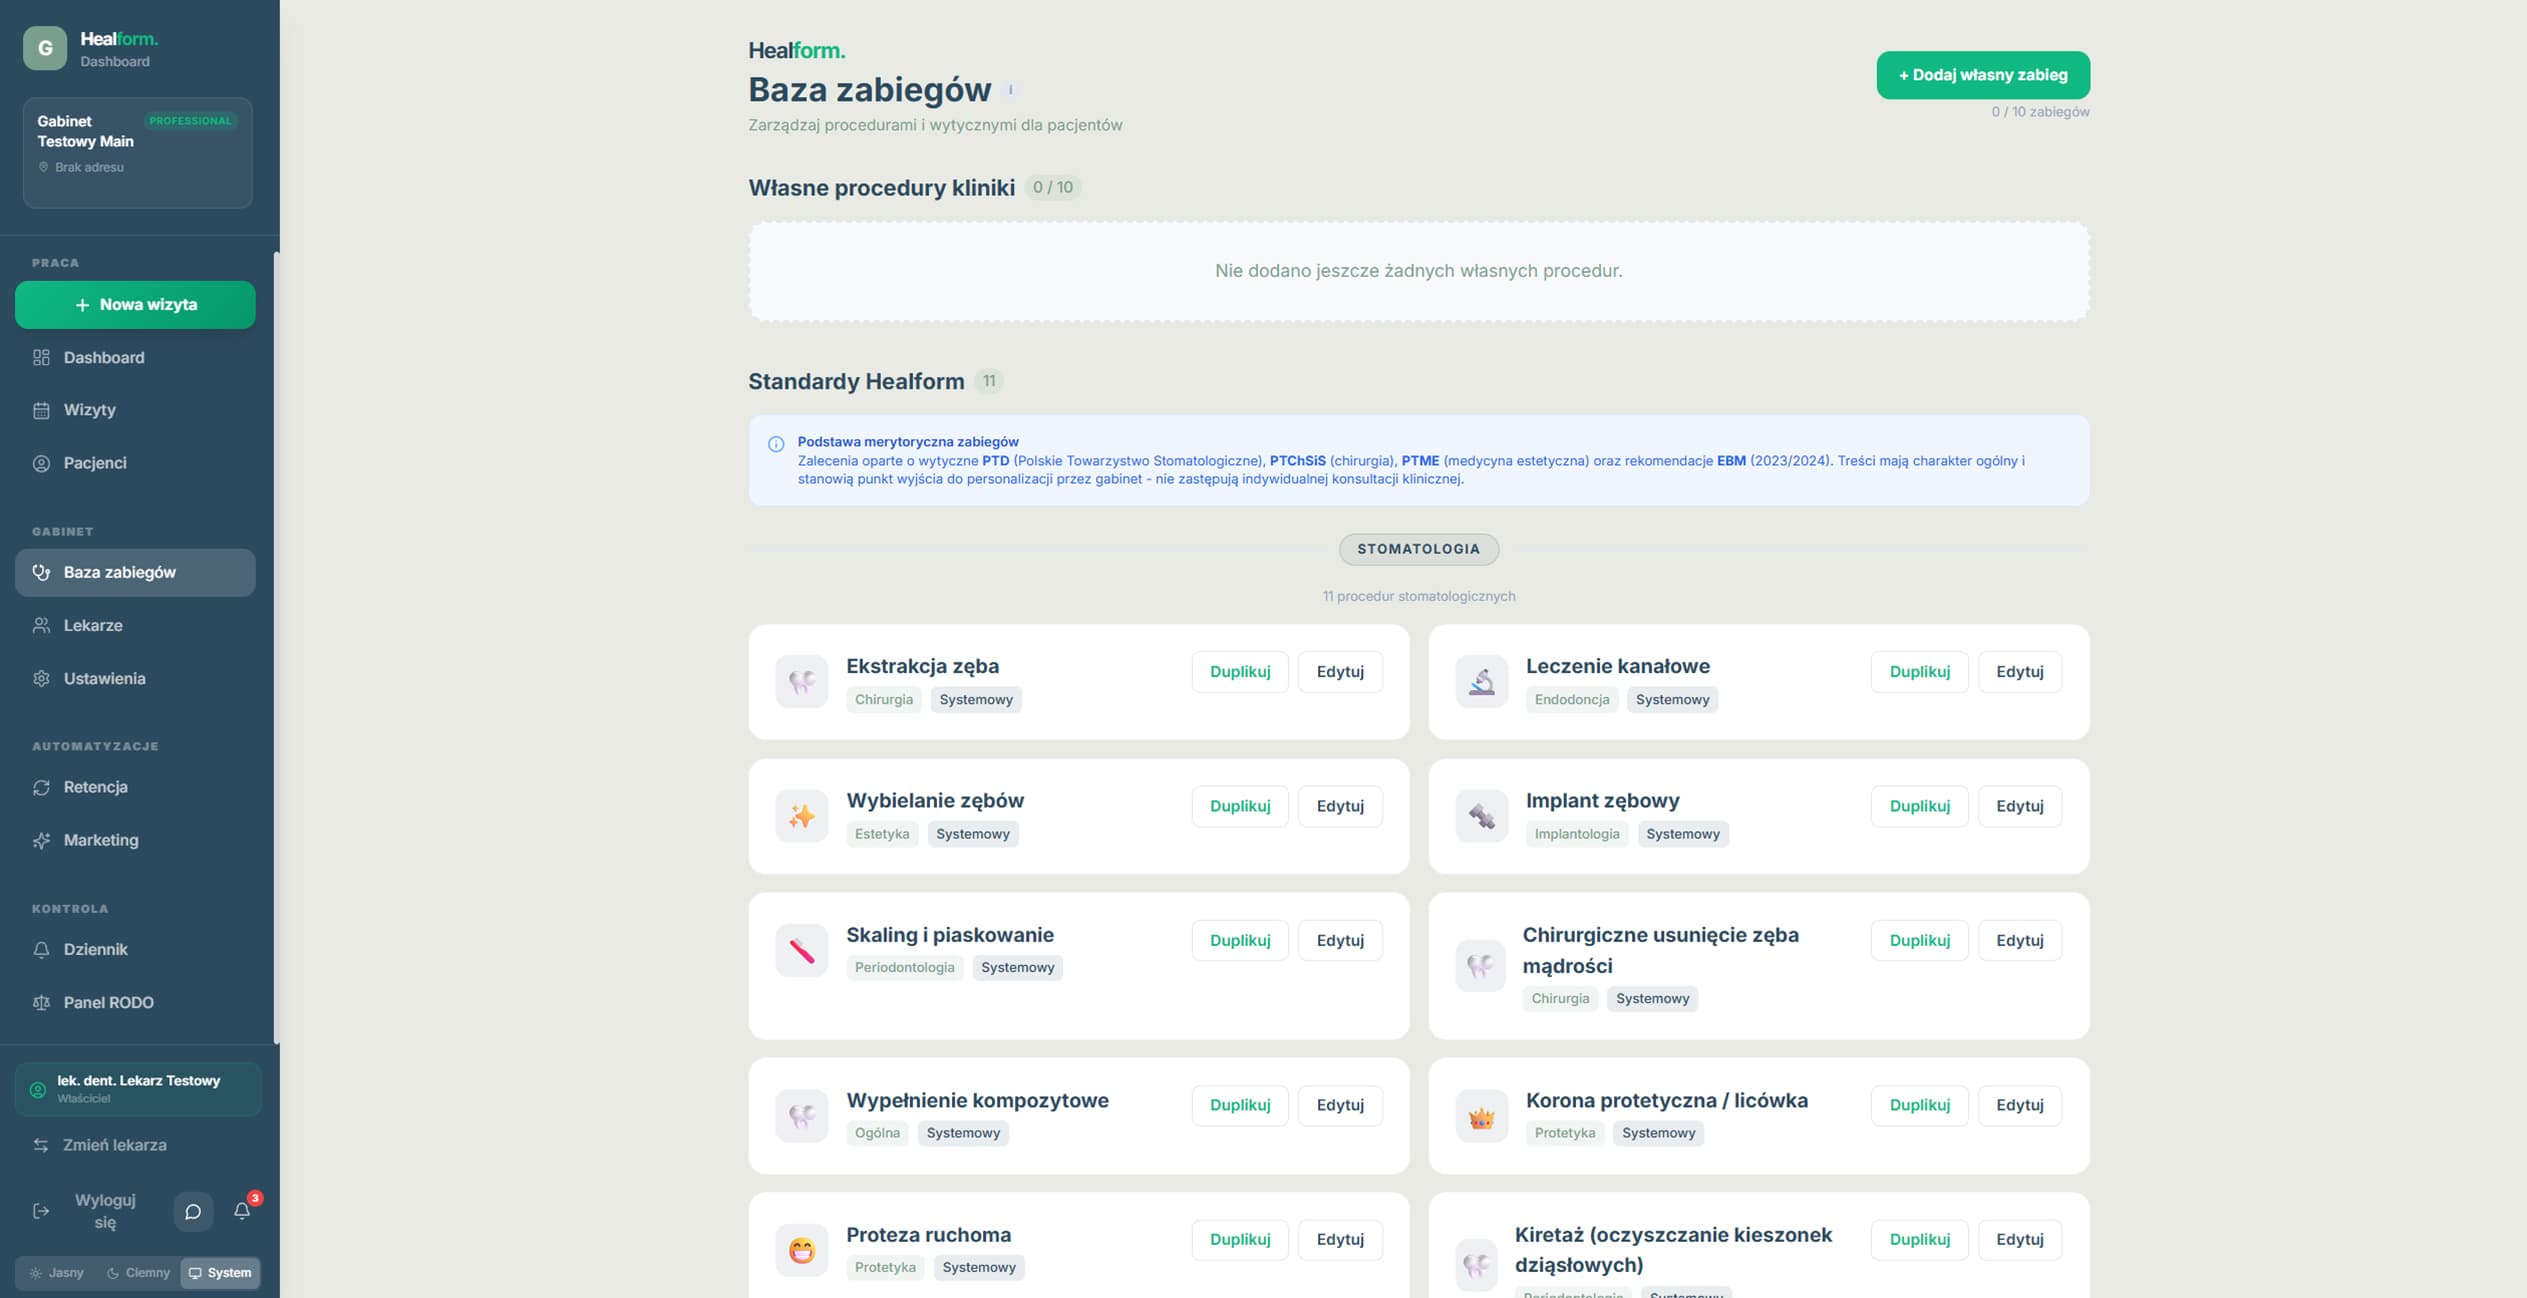Edit Kiretaż procedure
2527x1298 pixels.
point(2020,1240)
